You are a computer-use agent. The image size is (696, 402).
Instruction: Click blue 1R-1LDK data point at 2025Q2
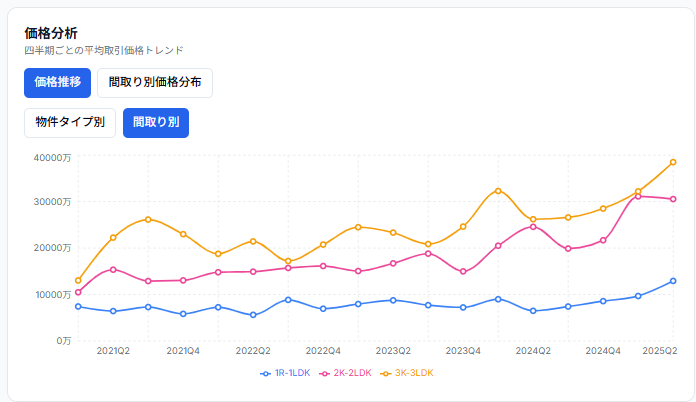(x=673, y=281)
